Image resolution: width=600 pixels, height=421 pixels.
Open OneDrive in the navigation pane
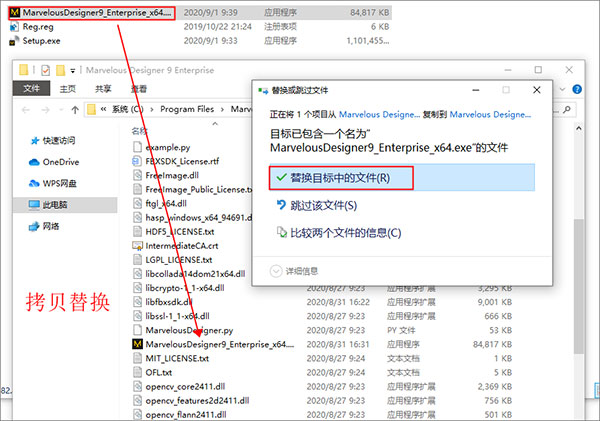coord(61,162)
